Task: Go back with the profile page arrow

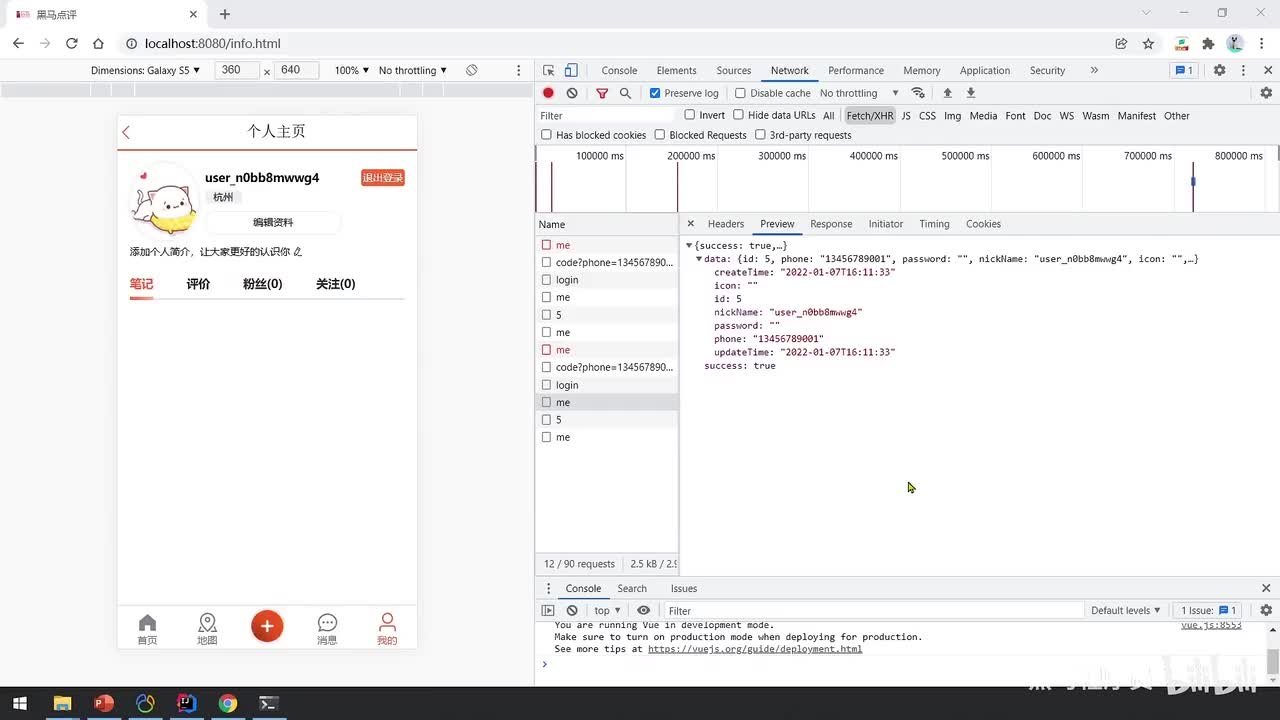Action: (127, 132)
